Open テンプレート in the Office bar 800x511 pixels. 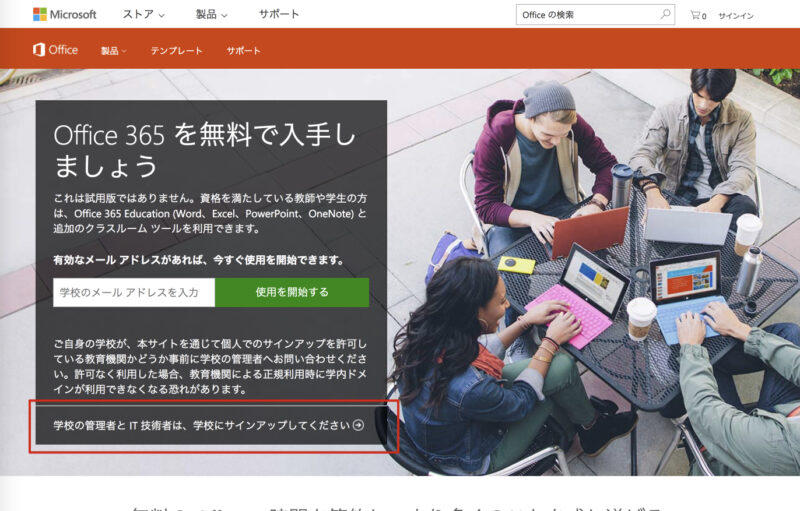pos(176,50)
